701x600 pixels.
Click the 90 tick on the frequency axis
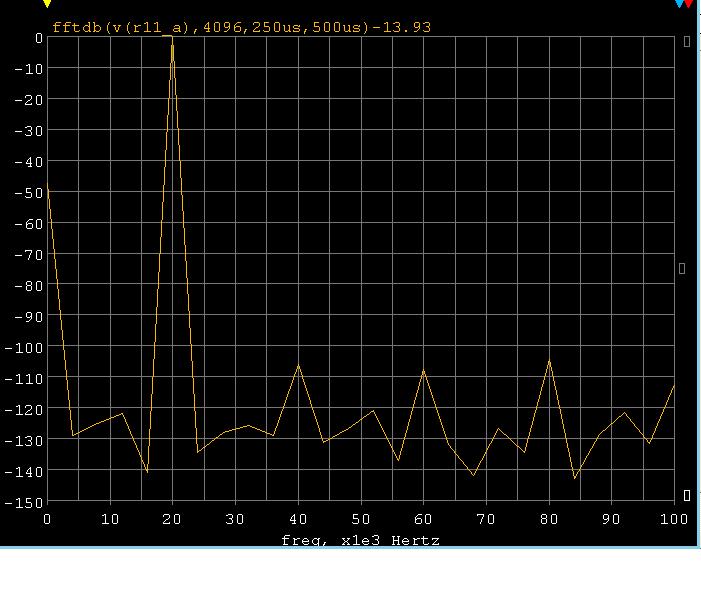click(x=611, y=519)
